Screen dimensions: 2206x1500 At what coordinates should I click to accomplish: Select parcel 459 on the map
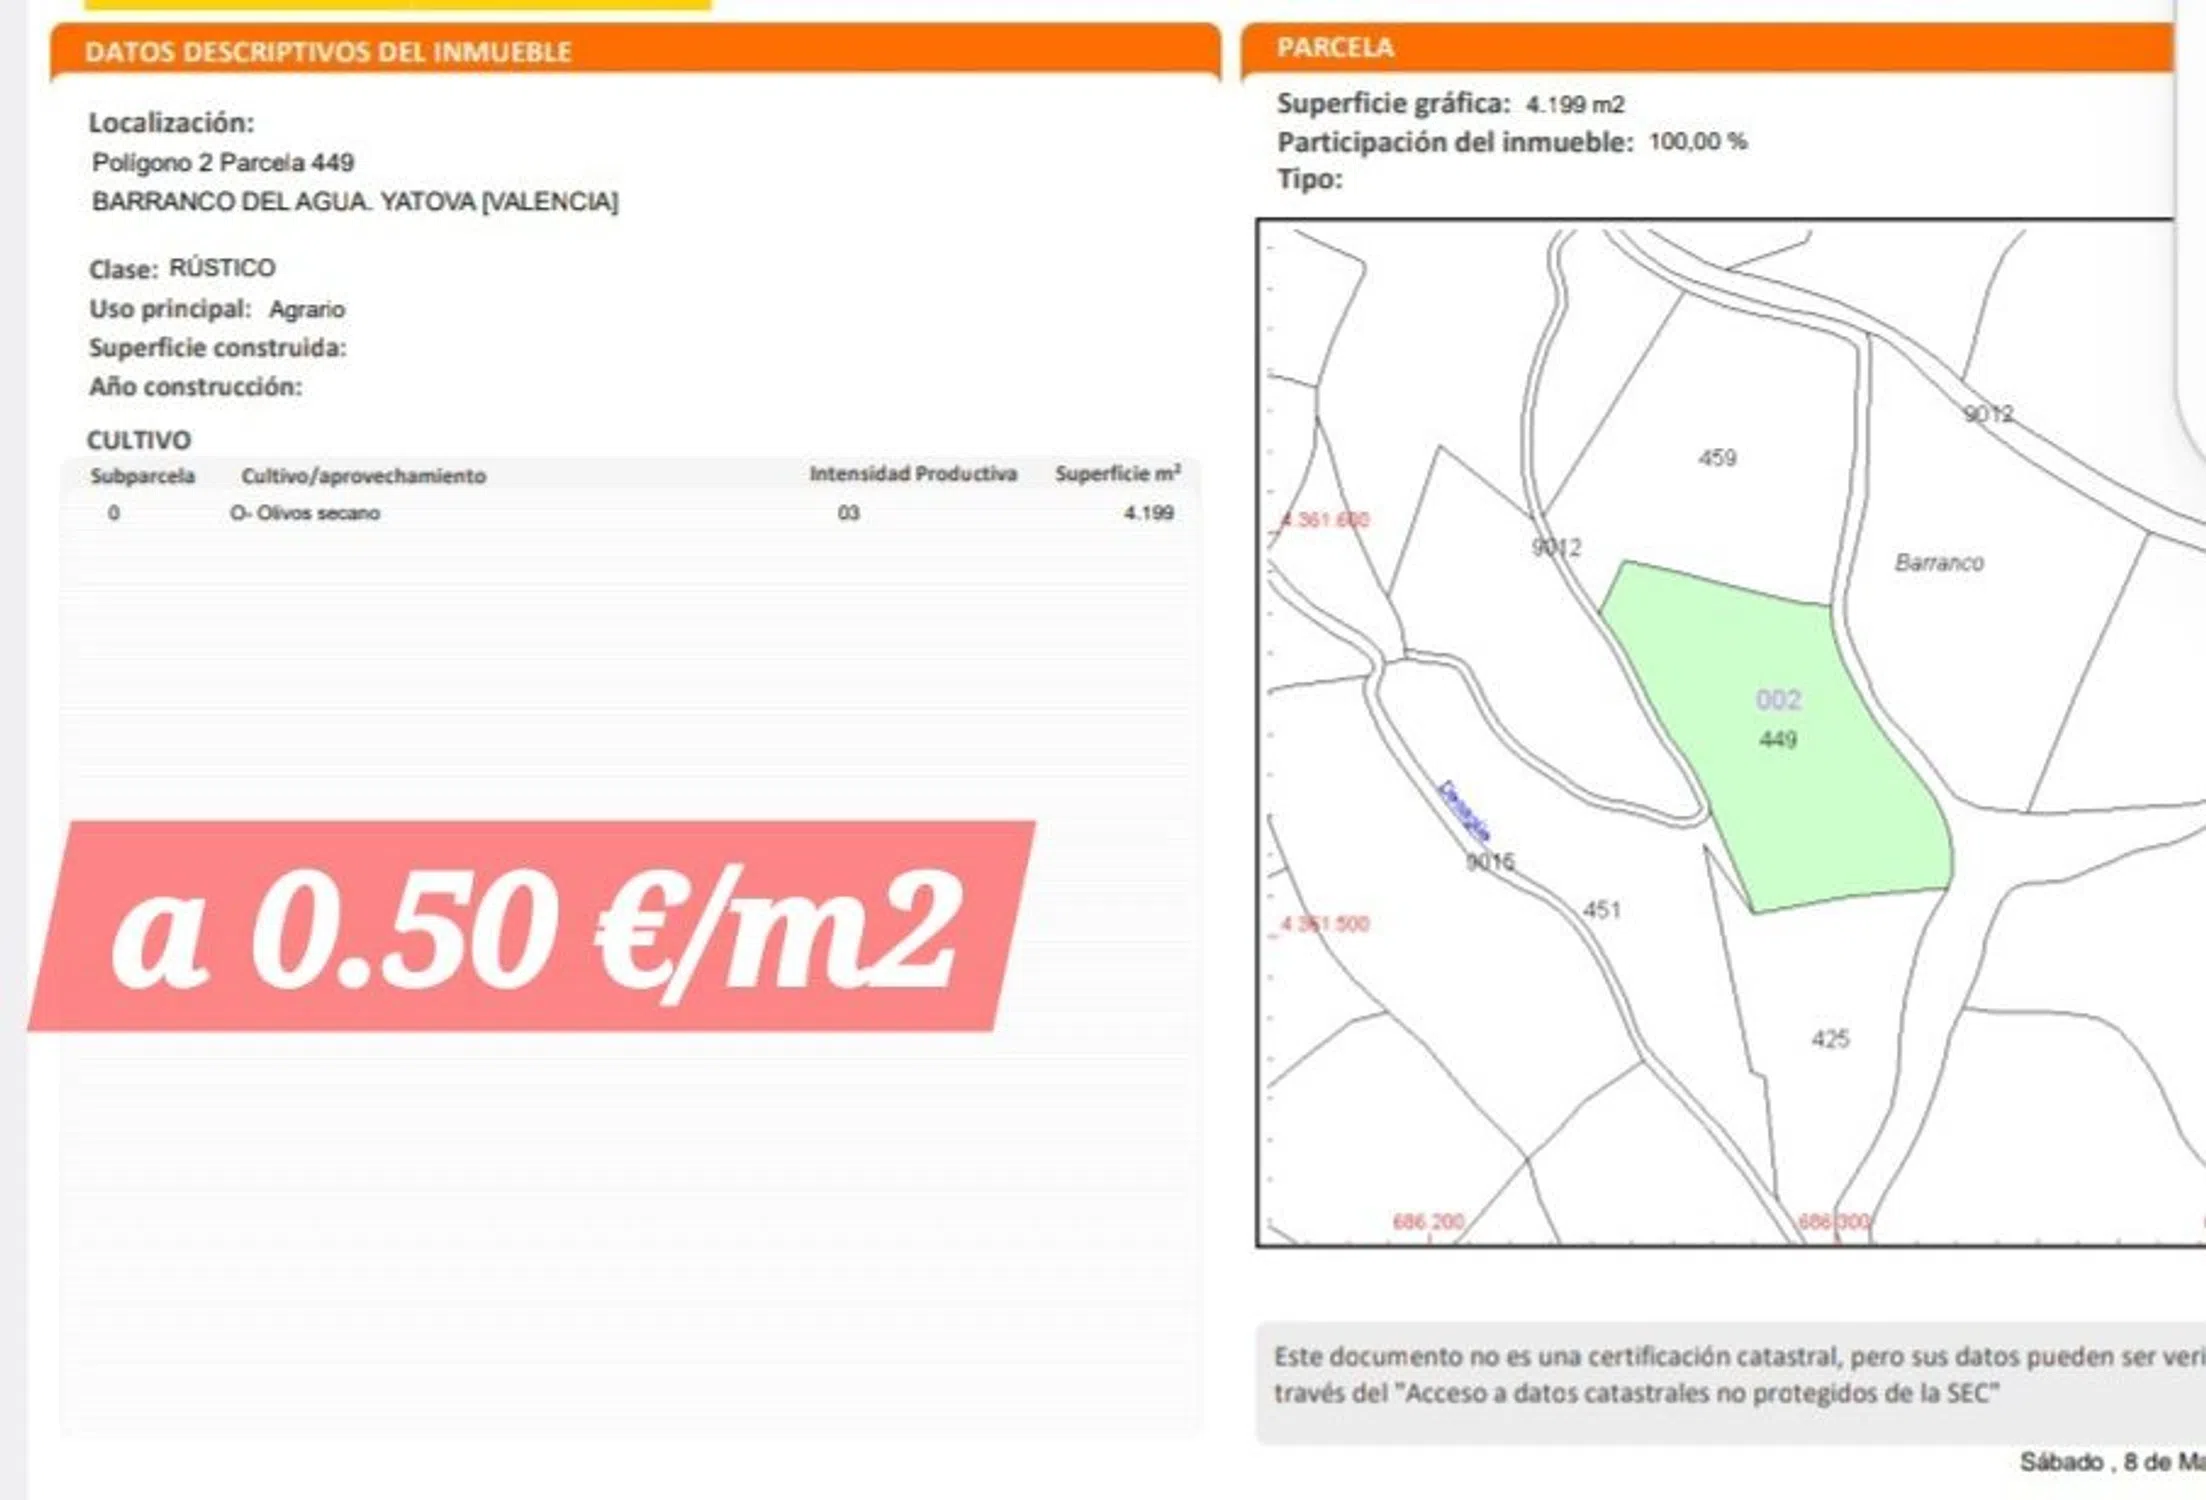pyautogui.click(x=1716, y=458)
